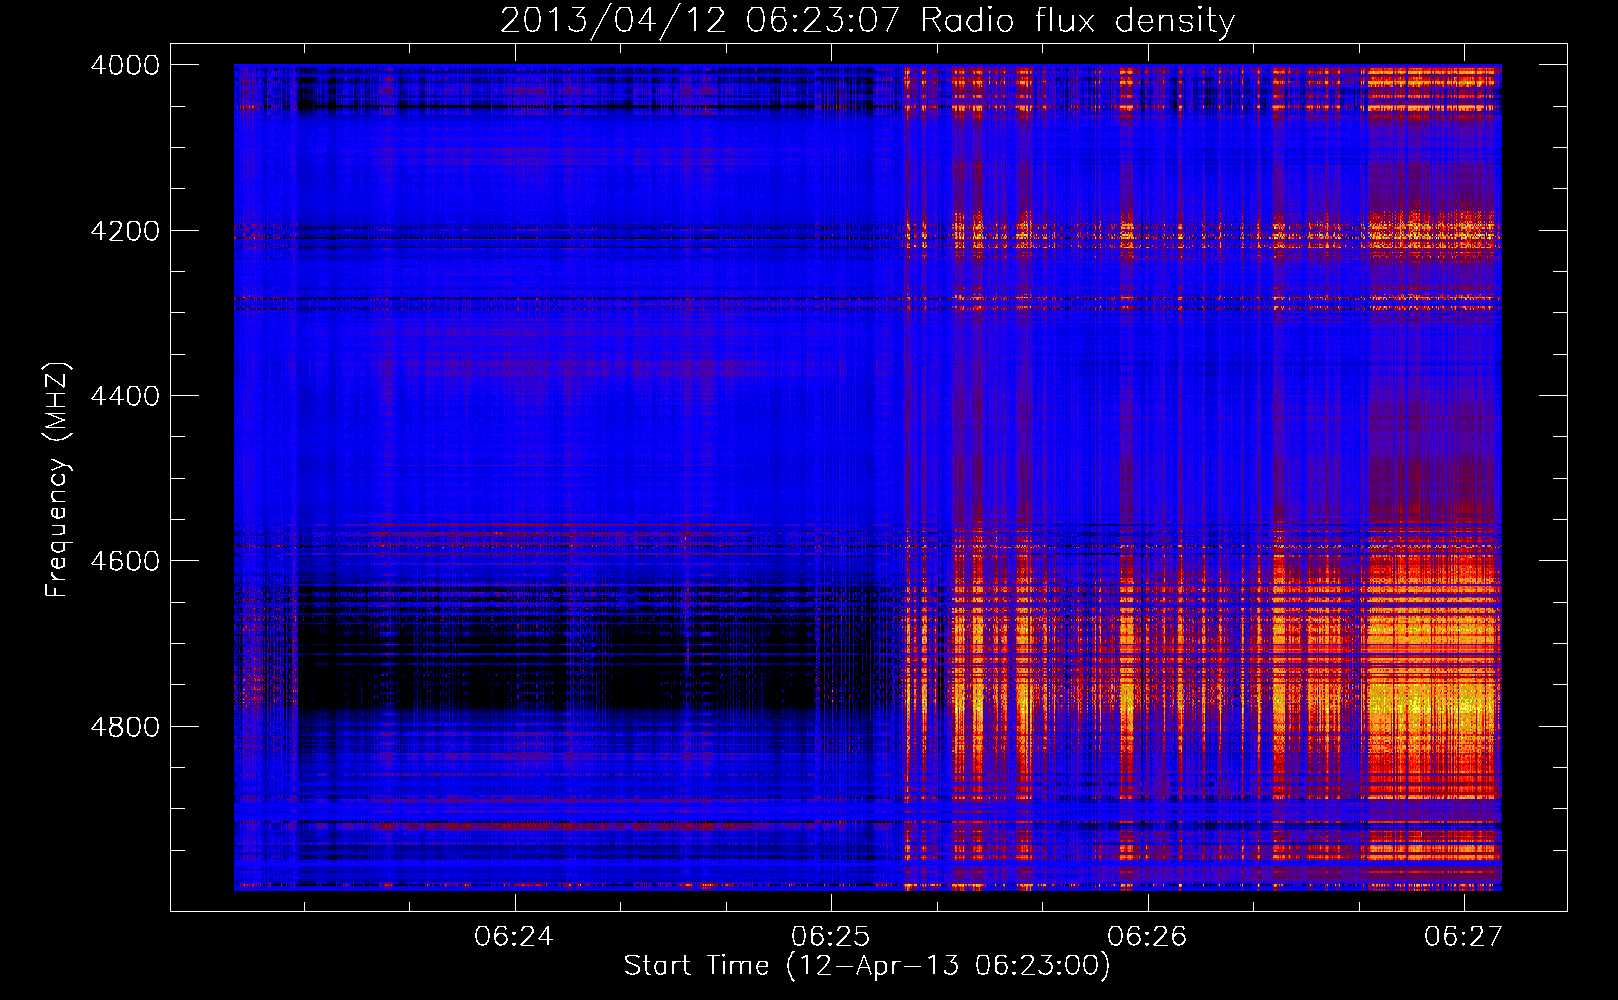Click the 4200 frequency axis label
Viewport: 1618px width, 1000px height.
[x=125, y=231]
